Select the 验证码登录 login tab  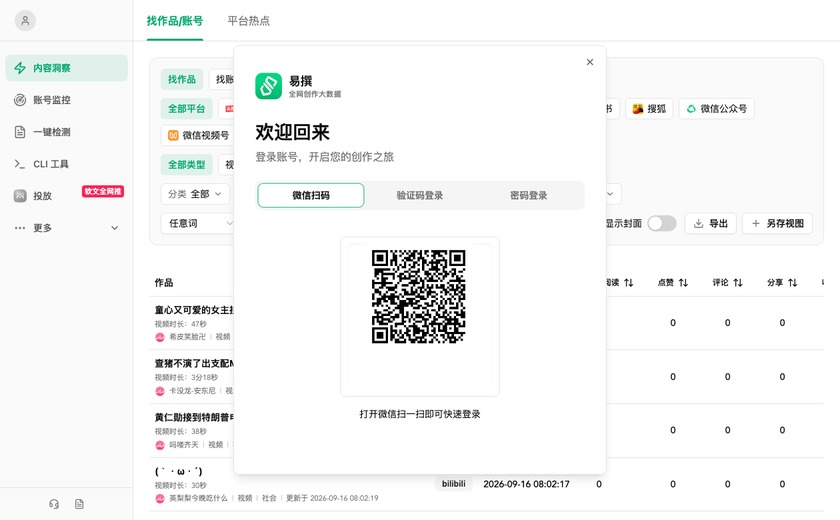coord(419,195)
